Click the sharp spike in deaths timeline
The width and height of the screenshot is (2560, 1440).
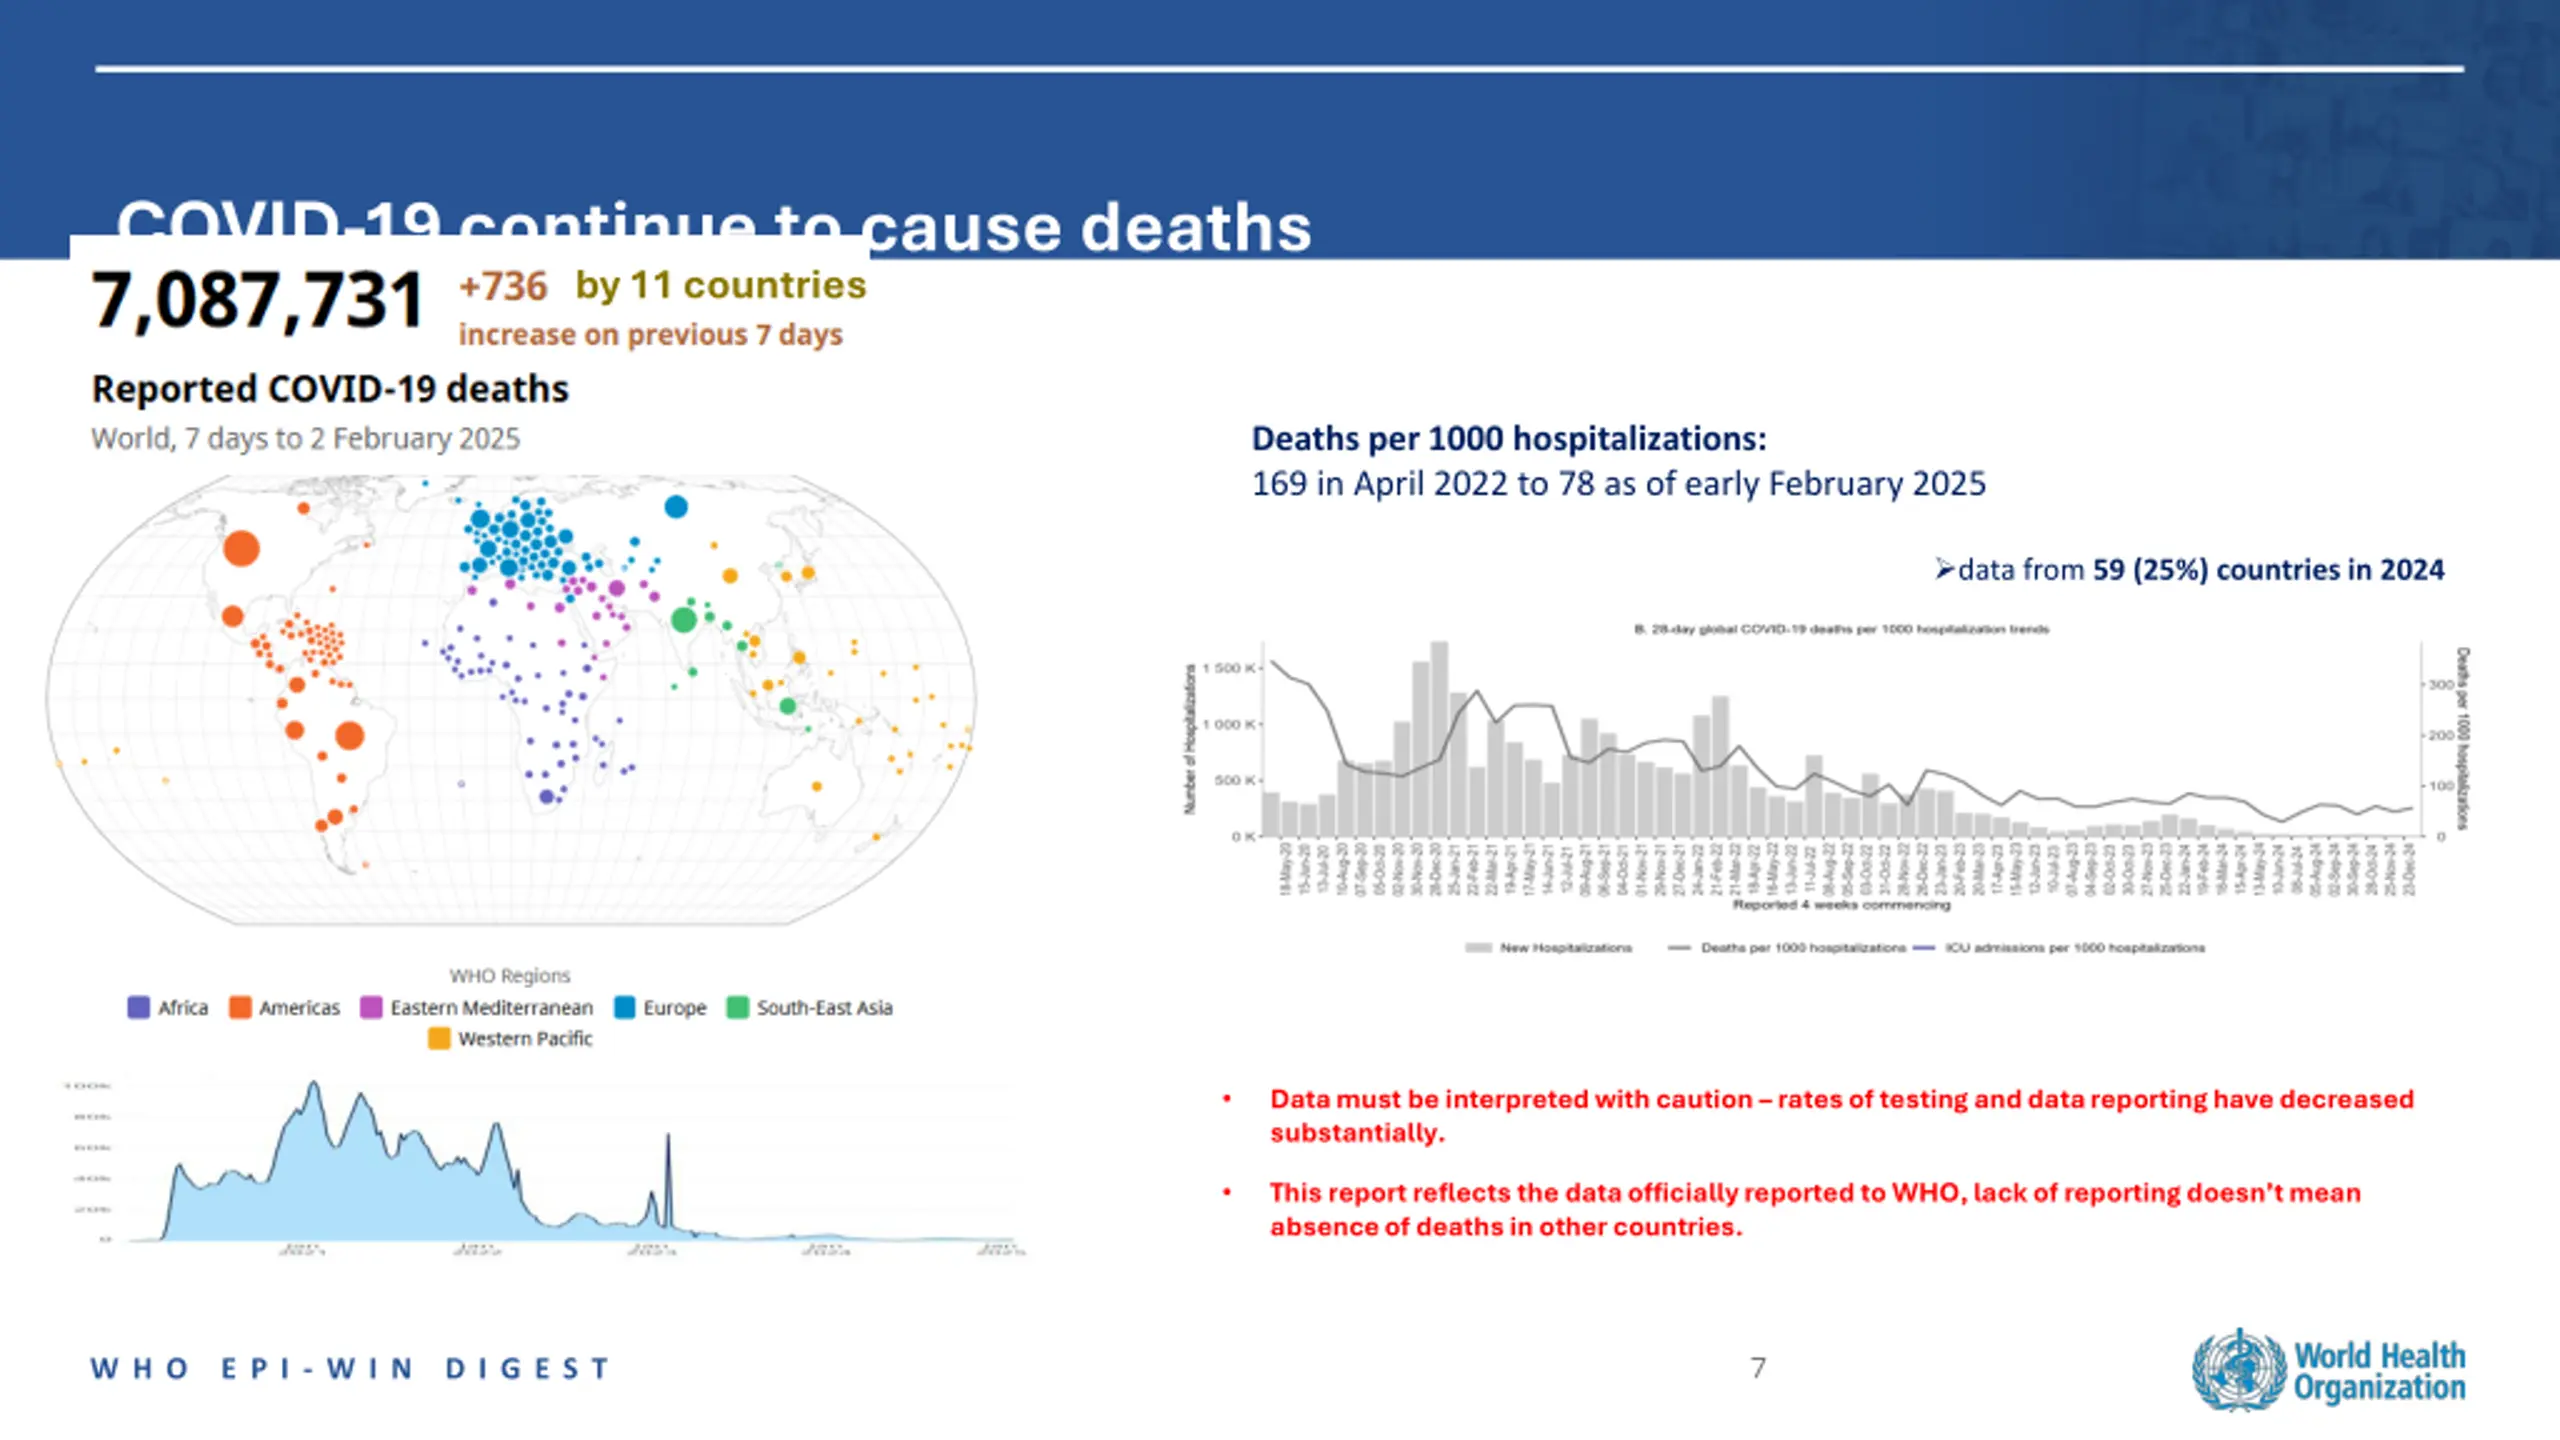click(668, 1180)
